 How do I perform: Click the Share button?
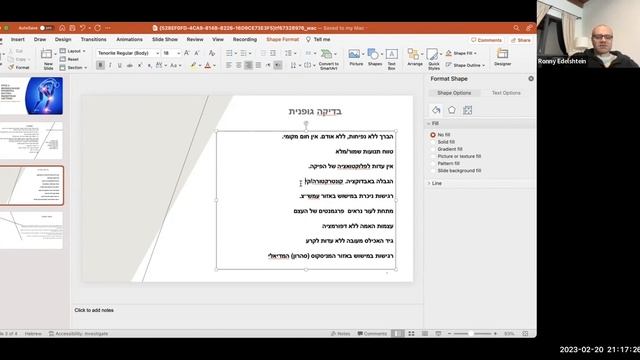(521, 40)
